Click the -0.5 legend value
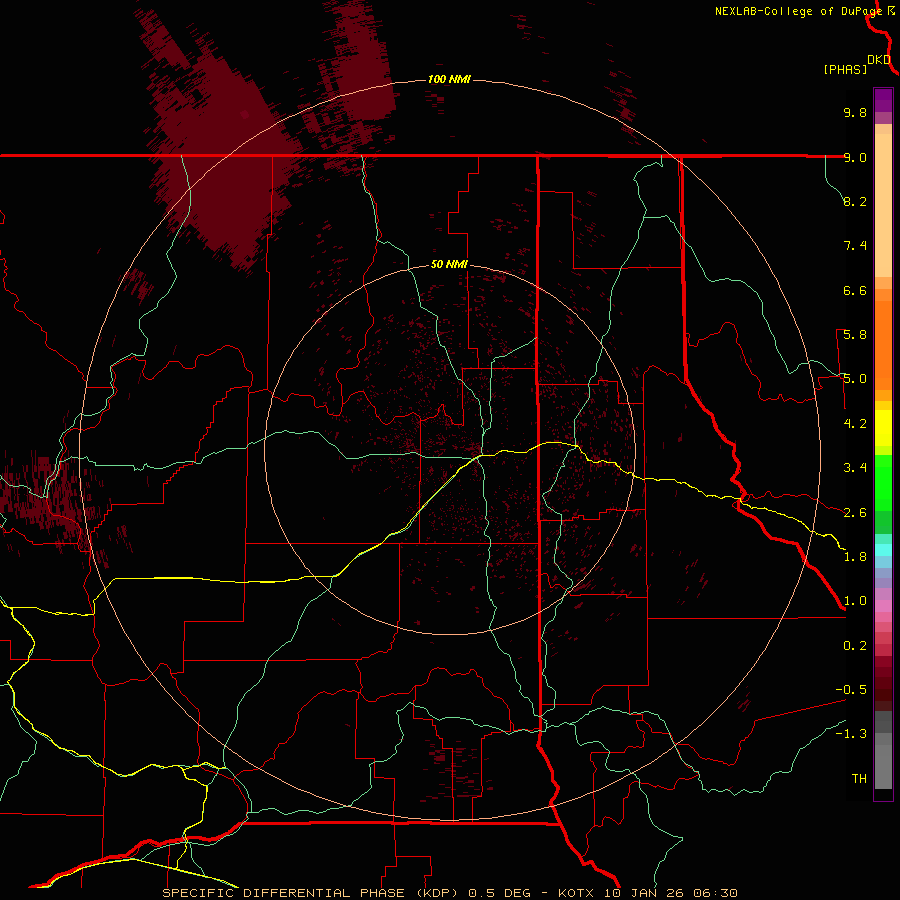The image size is (900, 900). [x=851, y=690]
